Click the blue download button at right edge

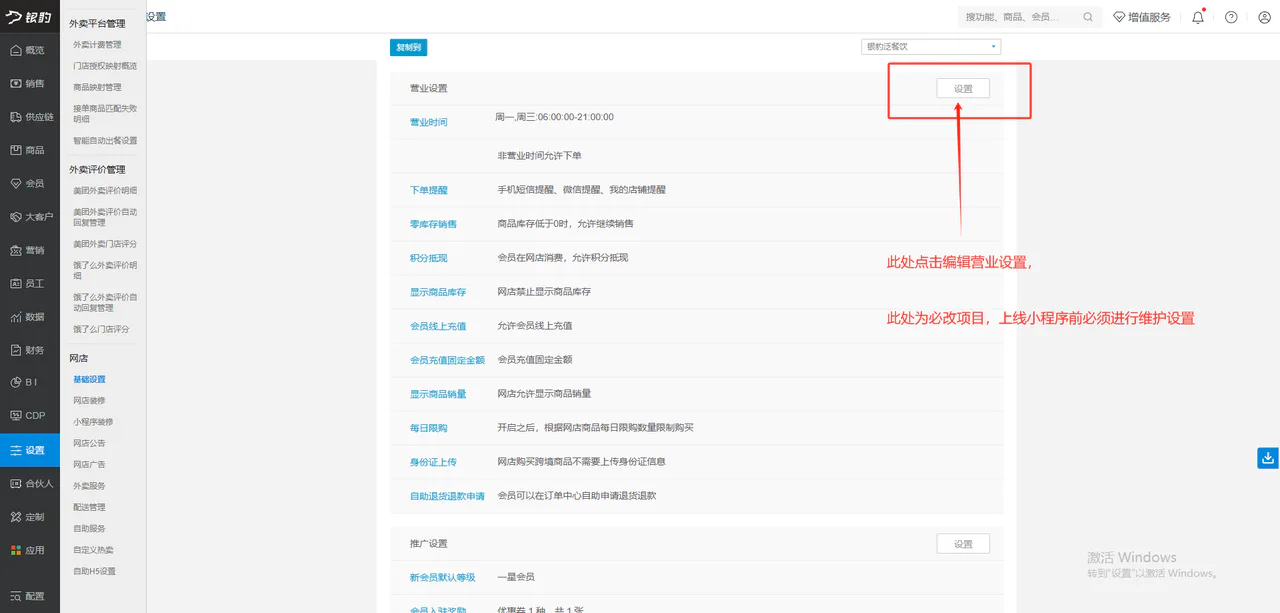pos(1268,458)
